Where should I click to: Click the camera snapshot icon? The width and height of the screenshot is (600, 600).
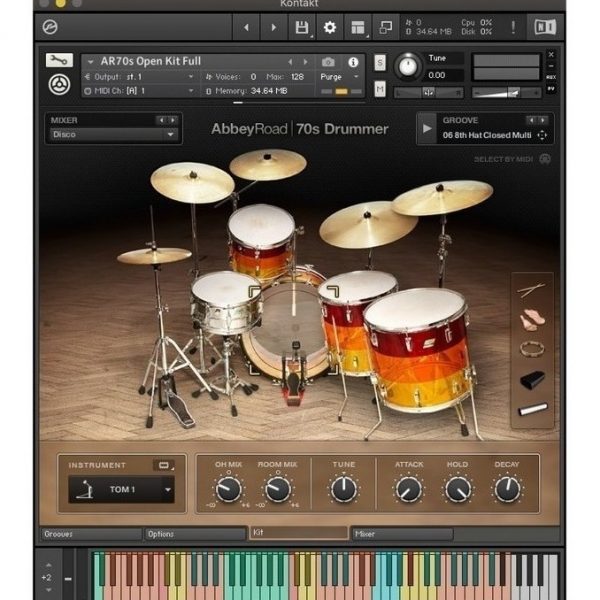pos(328,62)
